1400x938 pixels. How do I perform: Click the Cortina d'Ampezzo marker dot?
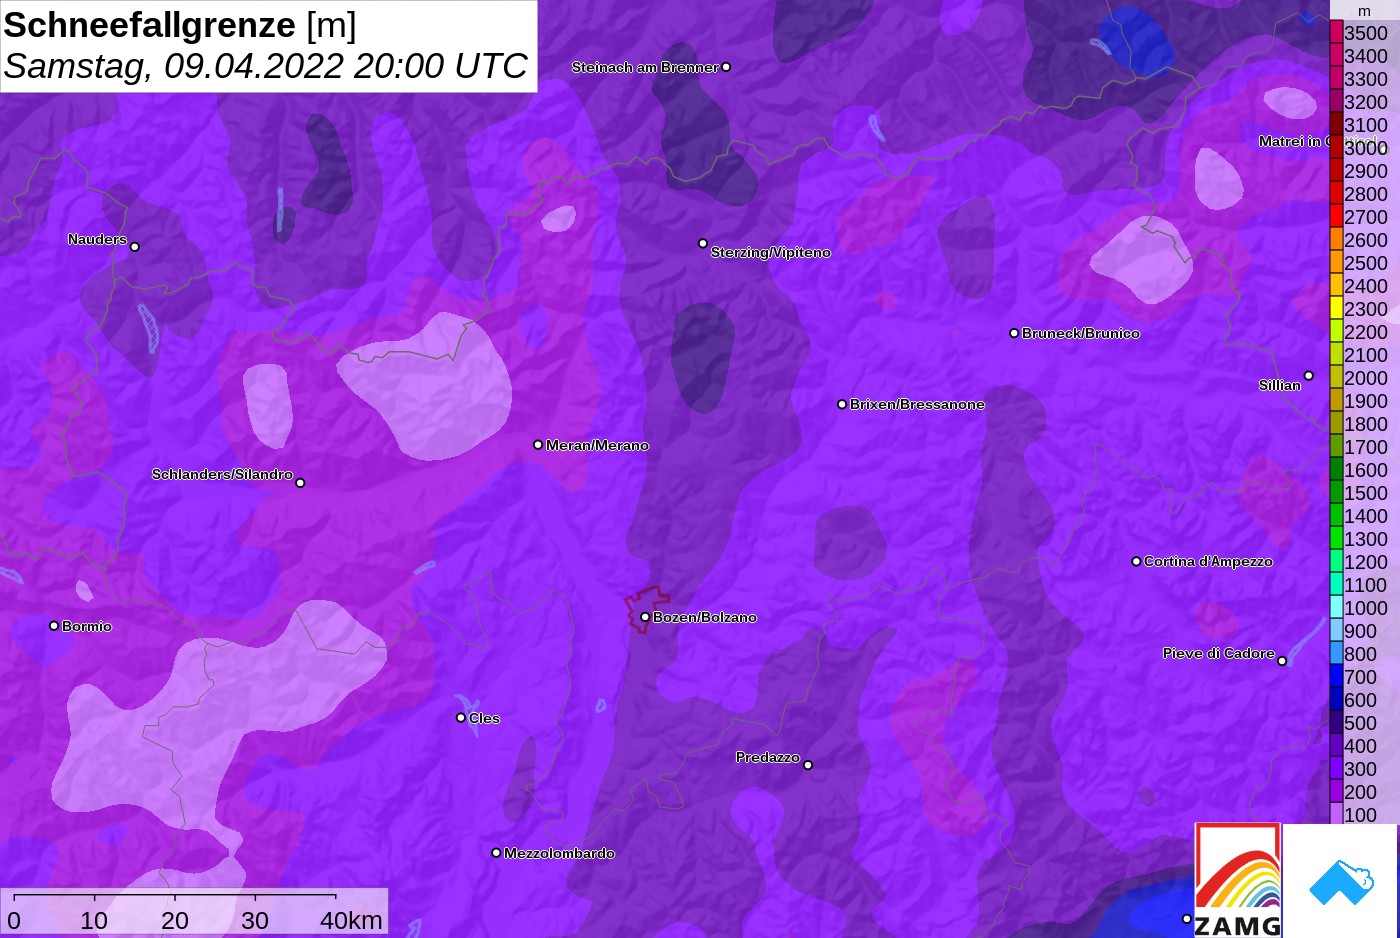(x=1136, y=561)
